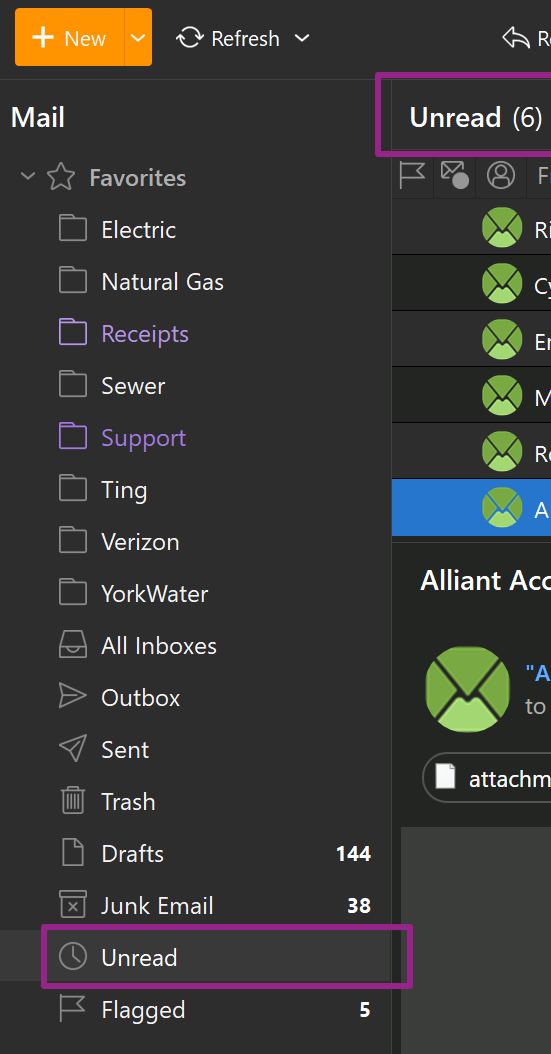551x1054 pixels.
Task: Click the Unread clock icon in sidebar
Action: pos(73,957)
